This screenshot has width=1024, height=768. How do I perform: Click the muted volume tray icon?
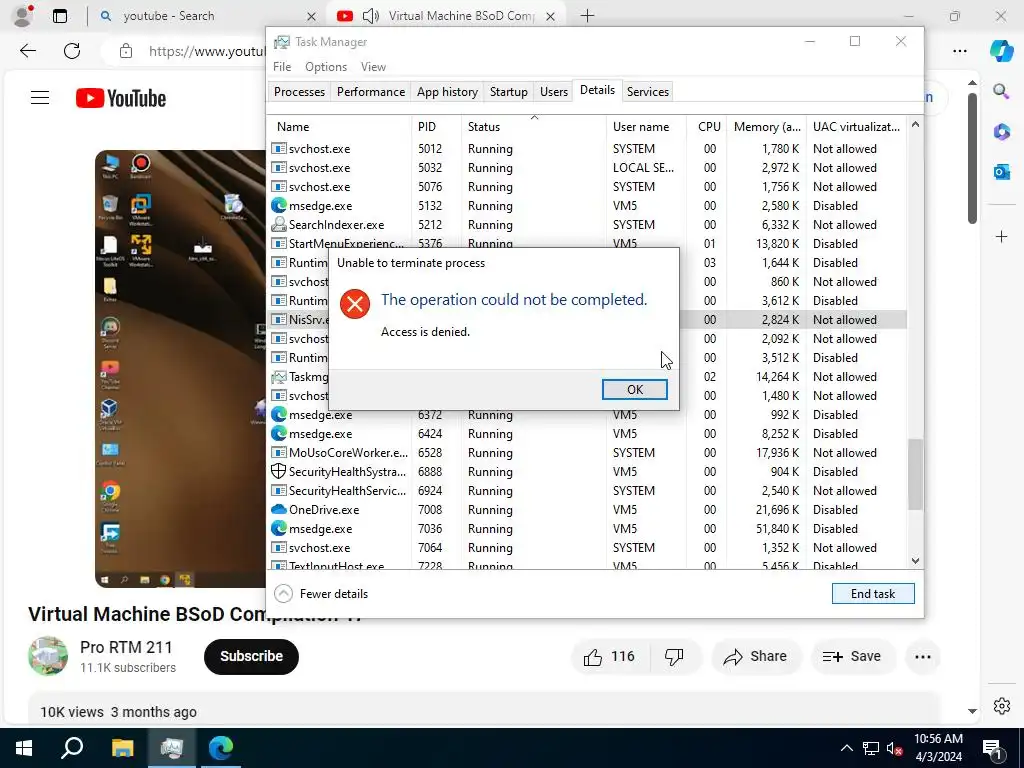pyautogui.click(x=894, y=748)
